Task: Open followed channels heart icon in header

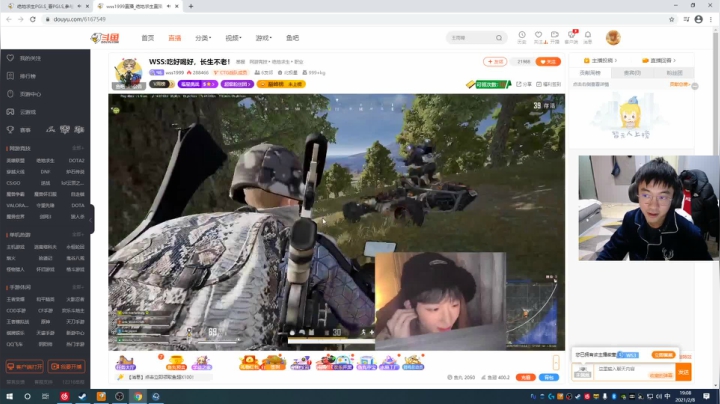Action: (x=538, y=35)
